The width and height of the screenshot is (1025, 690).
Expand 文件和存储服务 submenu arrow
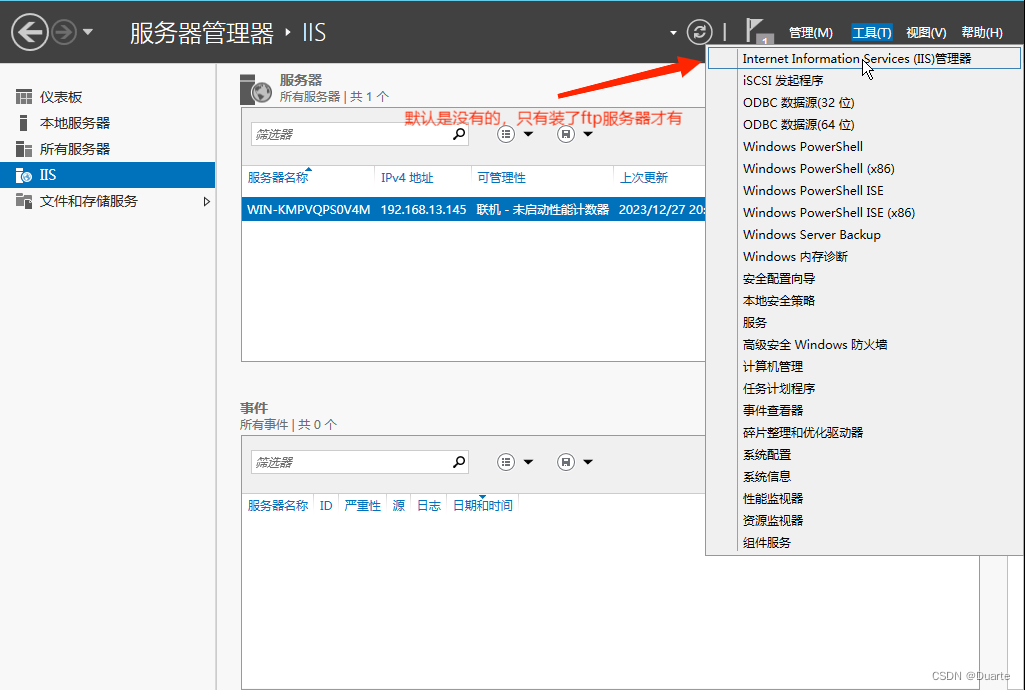tap(207, 201)
